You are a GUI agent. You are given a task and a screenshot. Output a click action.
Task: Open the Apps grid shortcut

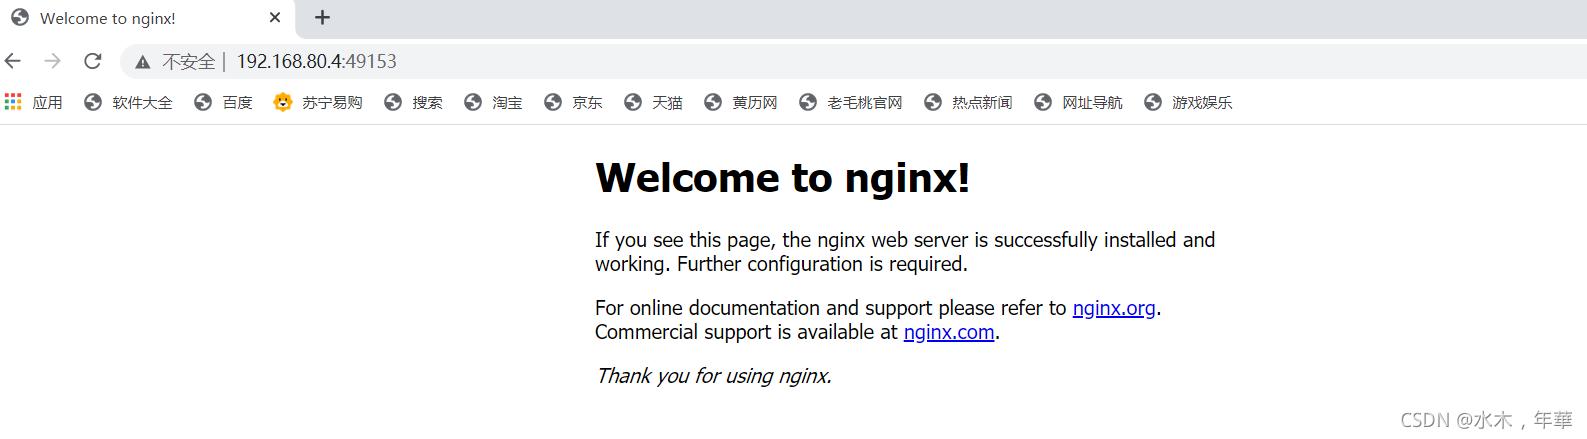pyautogui.click(x=33, y=102)
